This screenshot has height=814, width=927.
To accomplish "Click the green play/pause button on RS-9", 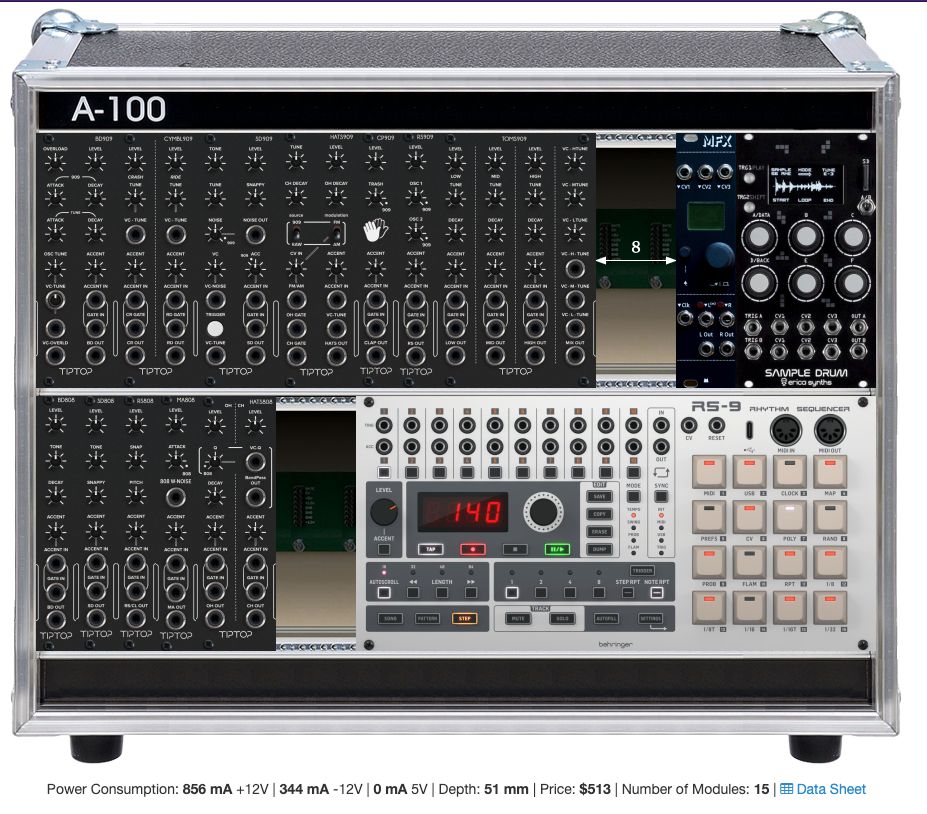I will pos(557,549).
